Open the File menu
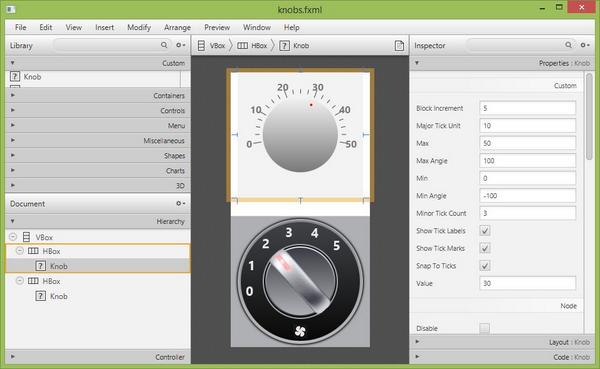The width and height of the screenshot is (600, 369). 21,27
